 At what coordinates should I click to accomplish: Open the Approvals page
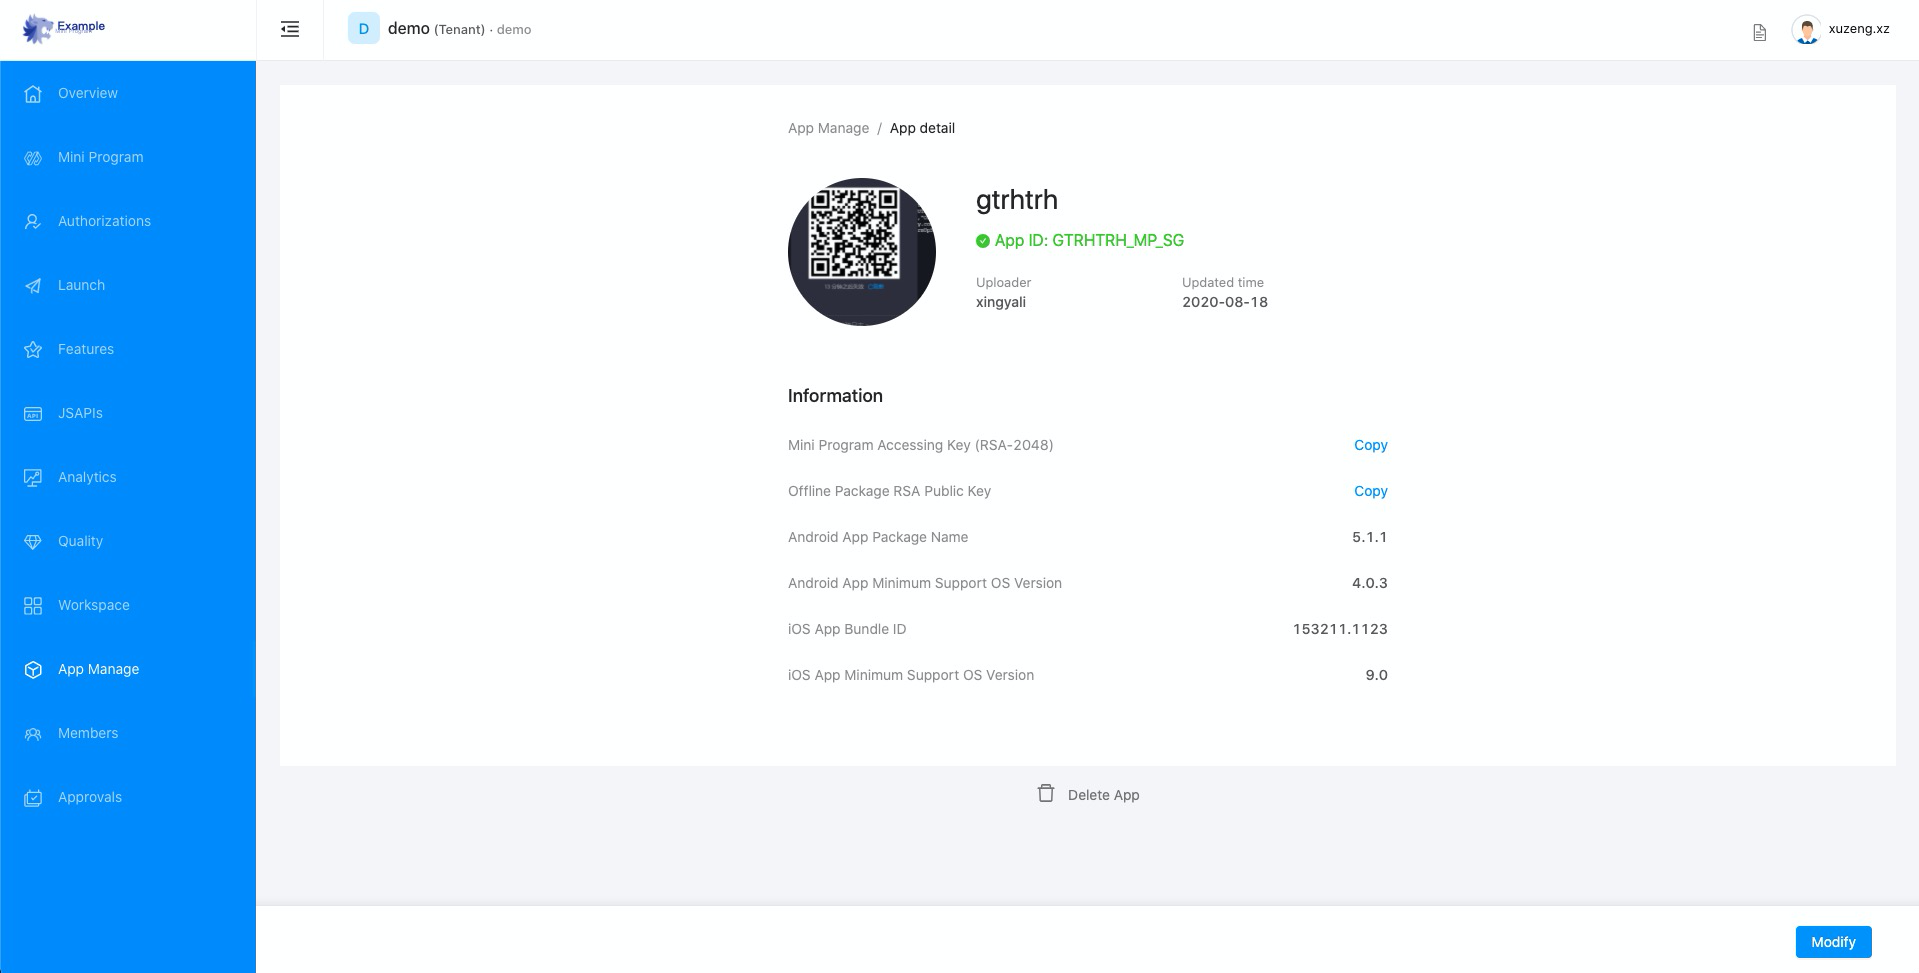pos(89,797)
